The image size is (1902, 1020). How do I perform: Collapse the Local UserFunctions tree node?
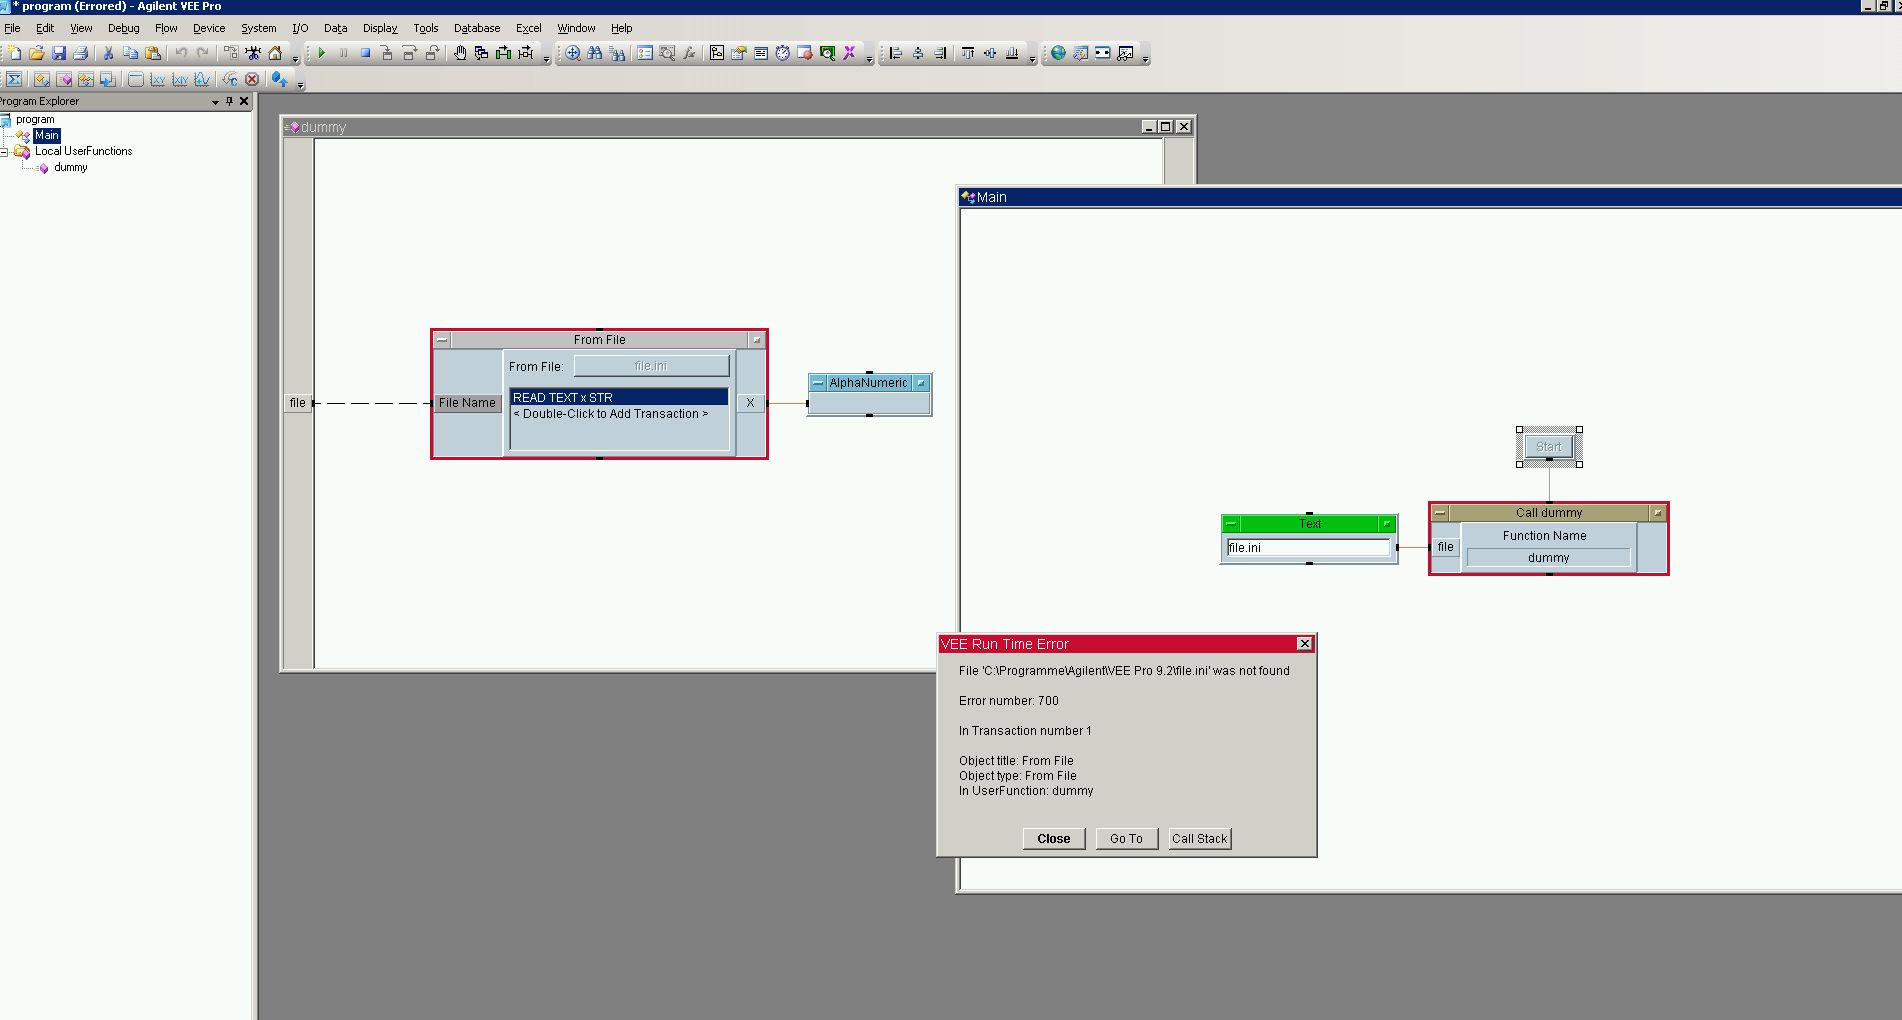pyautogui.click(x=5, y=152)
